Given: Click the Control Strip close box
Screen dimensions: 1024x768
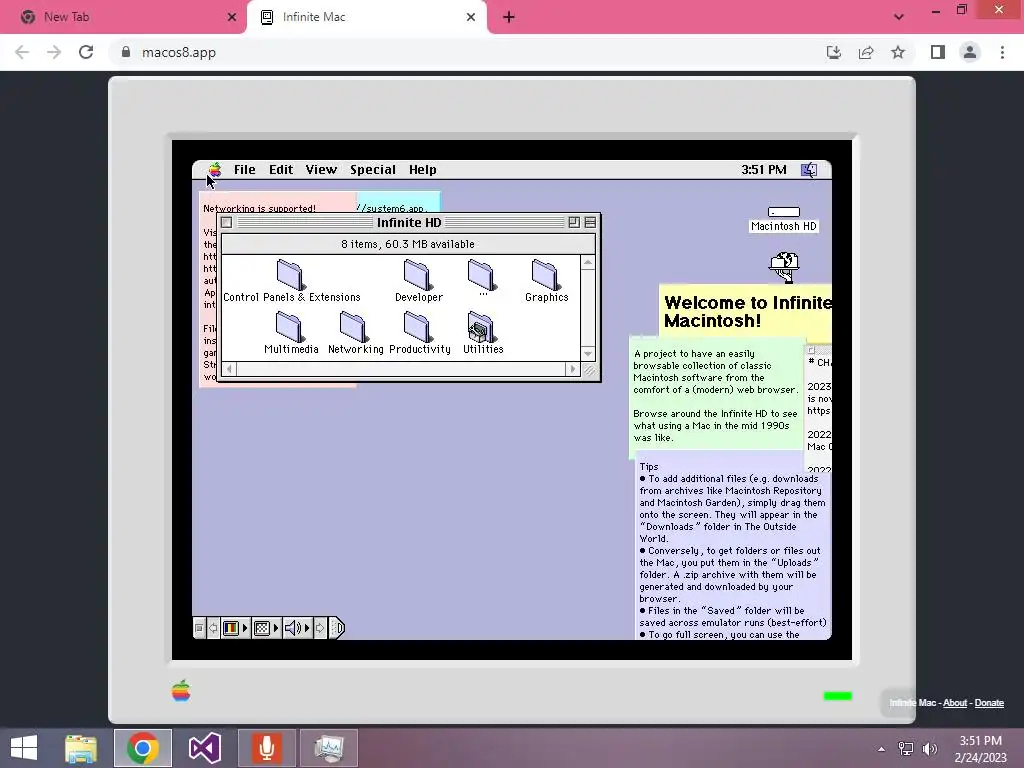Looking at the screenshot, I should tap(199, 628).
